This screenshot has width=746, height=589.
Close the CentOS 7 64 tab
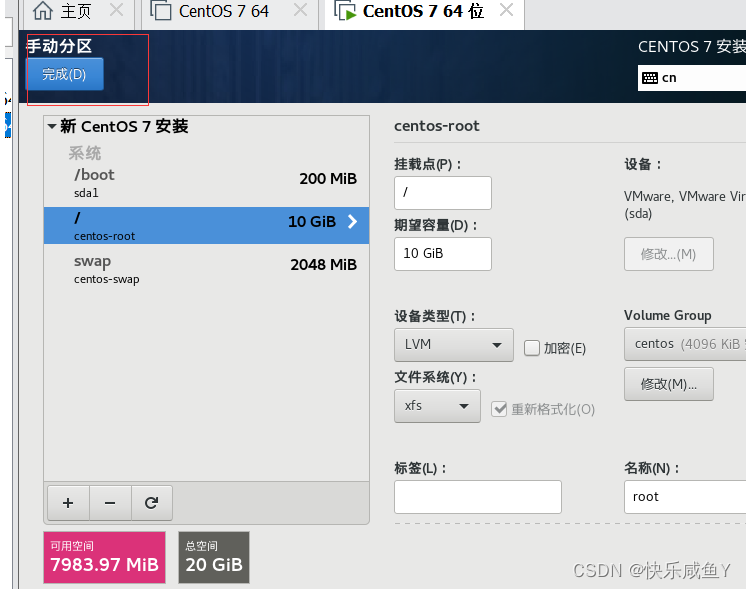(x=300, y=10)
